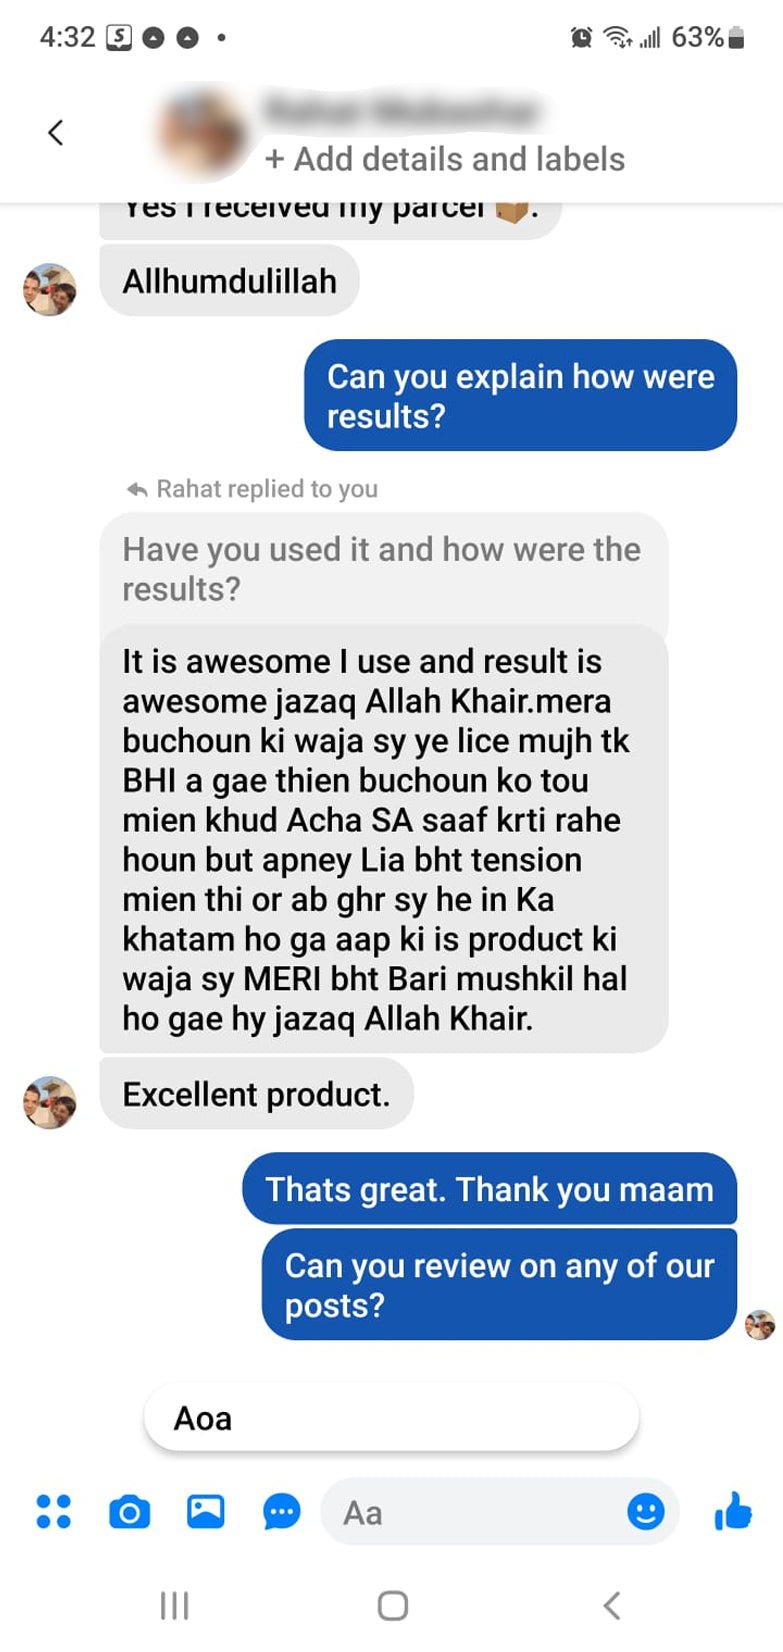Open the four-dots more actions menu
Image resolution: width=783 pixels, height=1652 pixels.
(54, 1511)
